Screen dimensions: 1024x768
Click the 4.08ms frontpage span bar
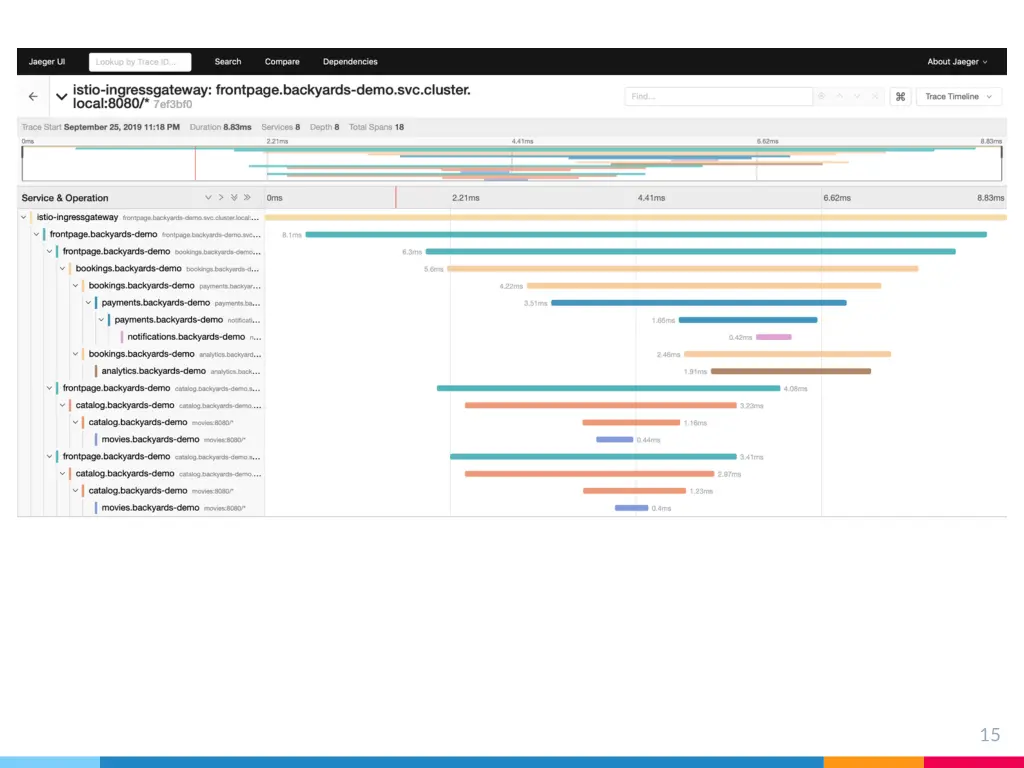(609, 388)
